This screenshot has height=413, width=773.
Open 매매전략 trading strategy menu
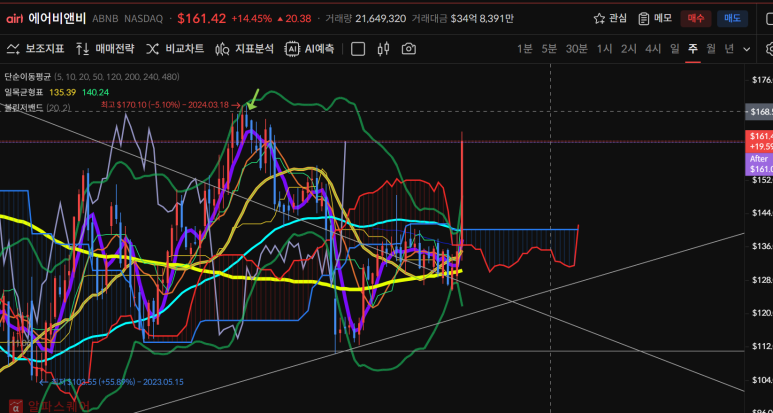click(105, 49)
